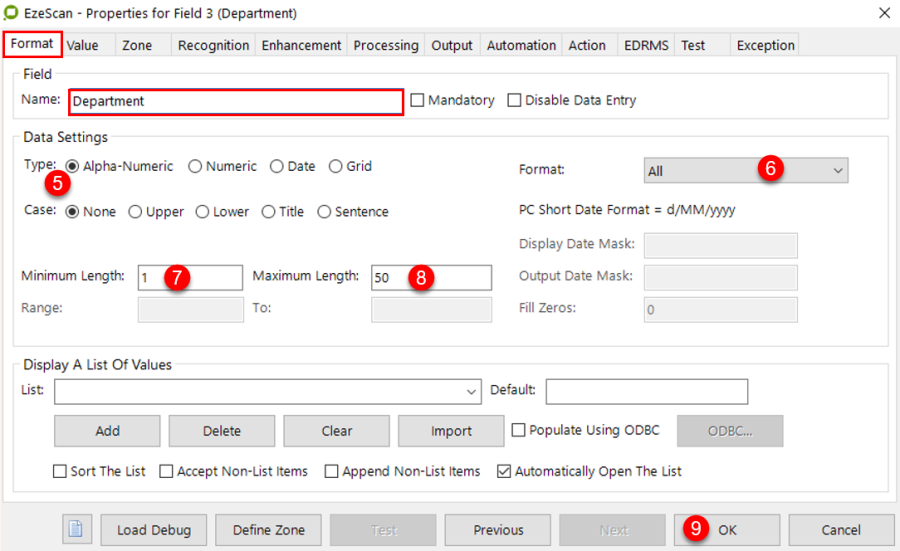
Task: Go to the Zone tab
Action: (x=137, y=45)
